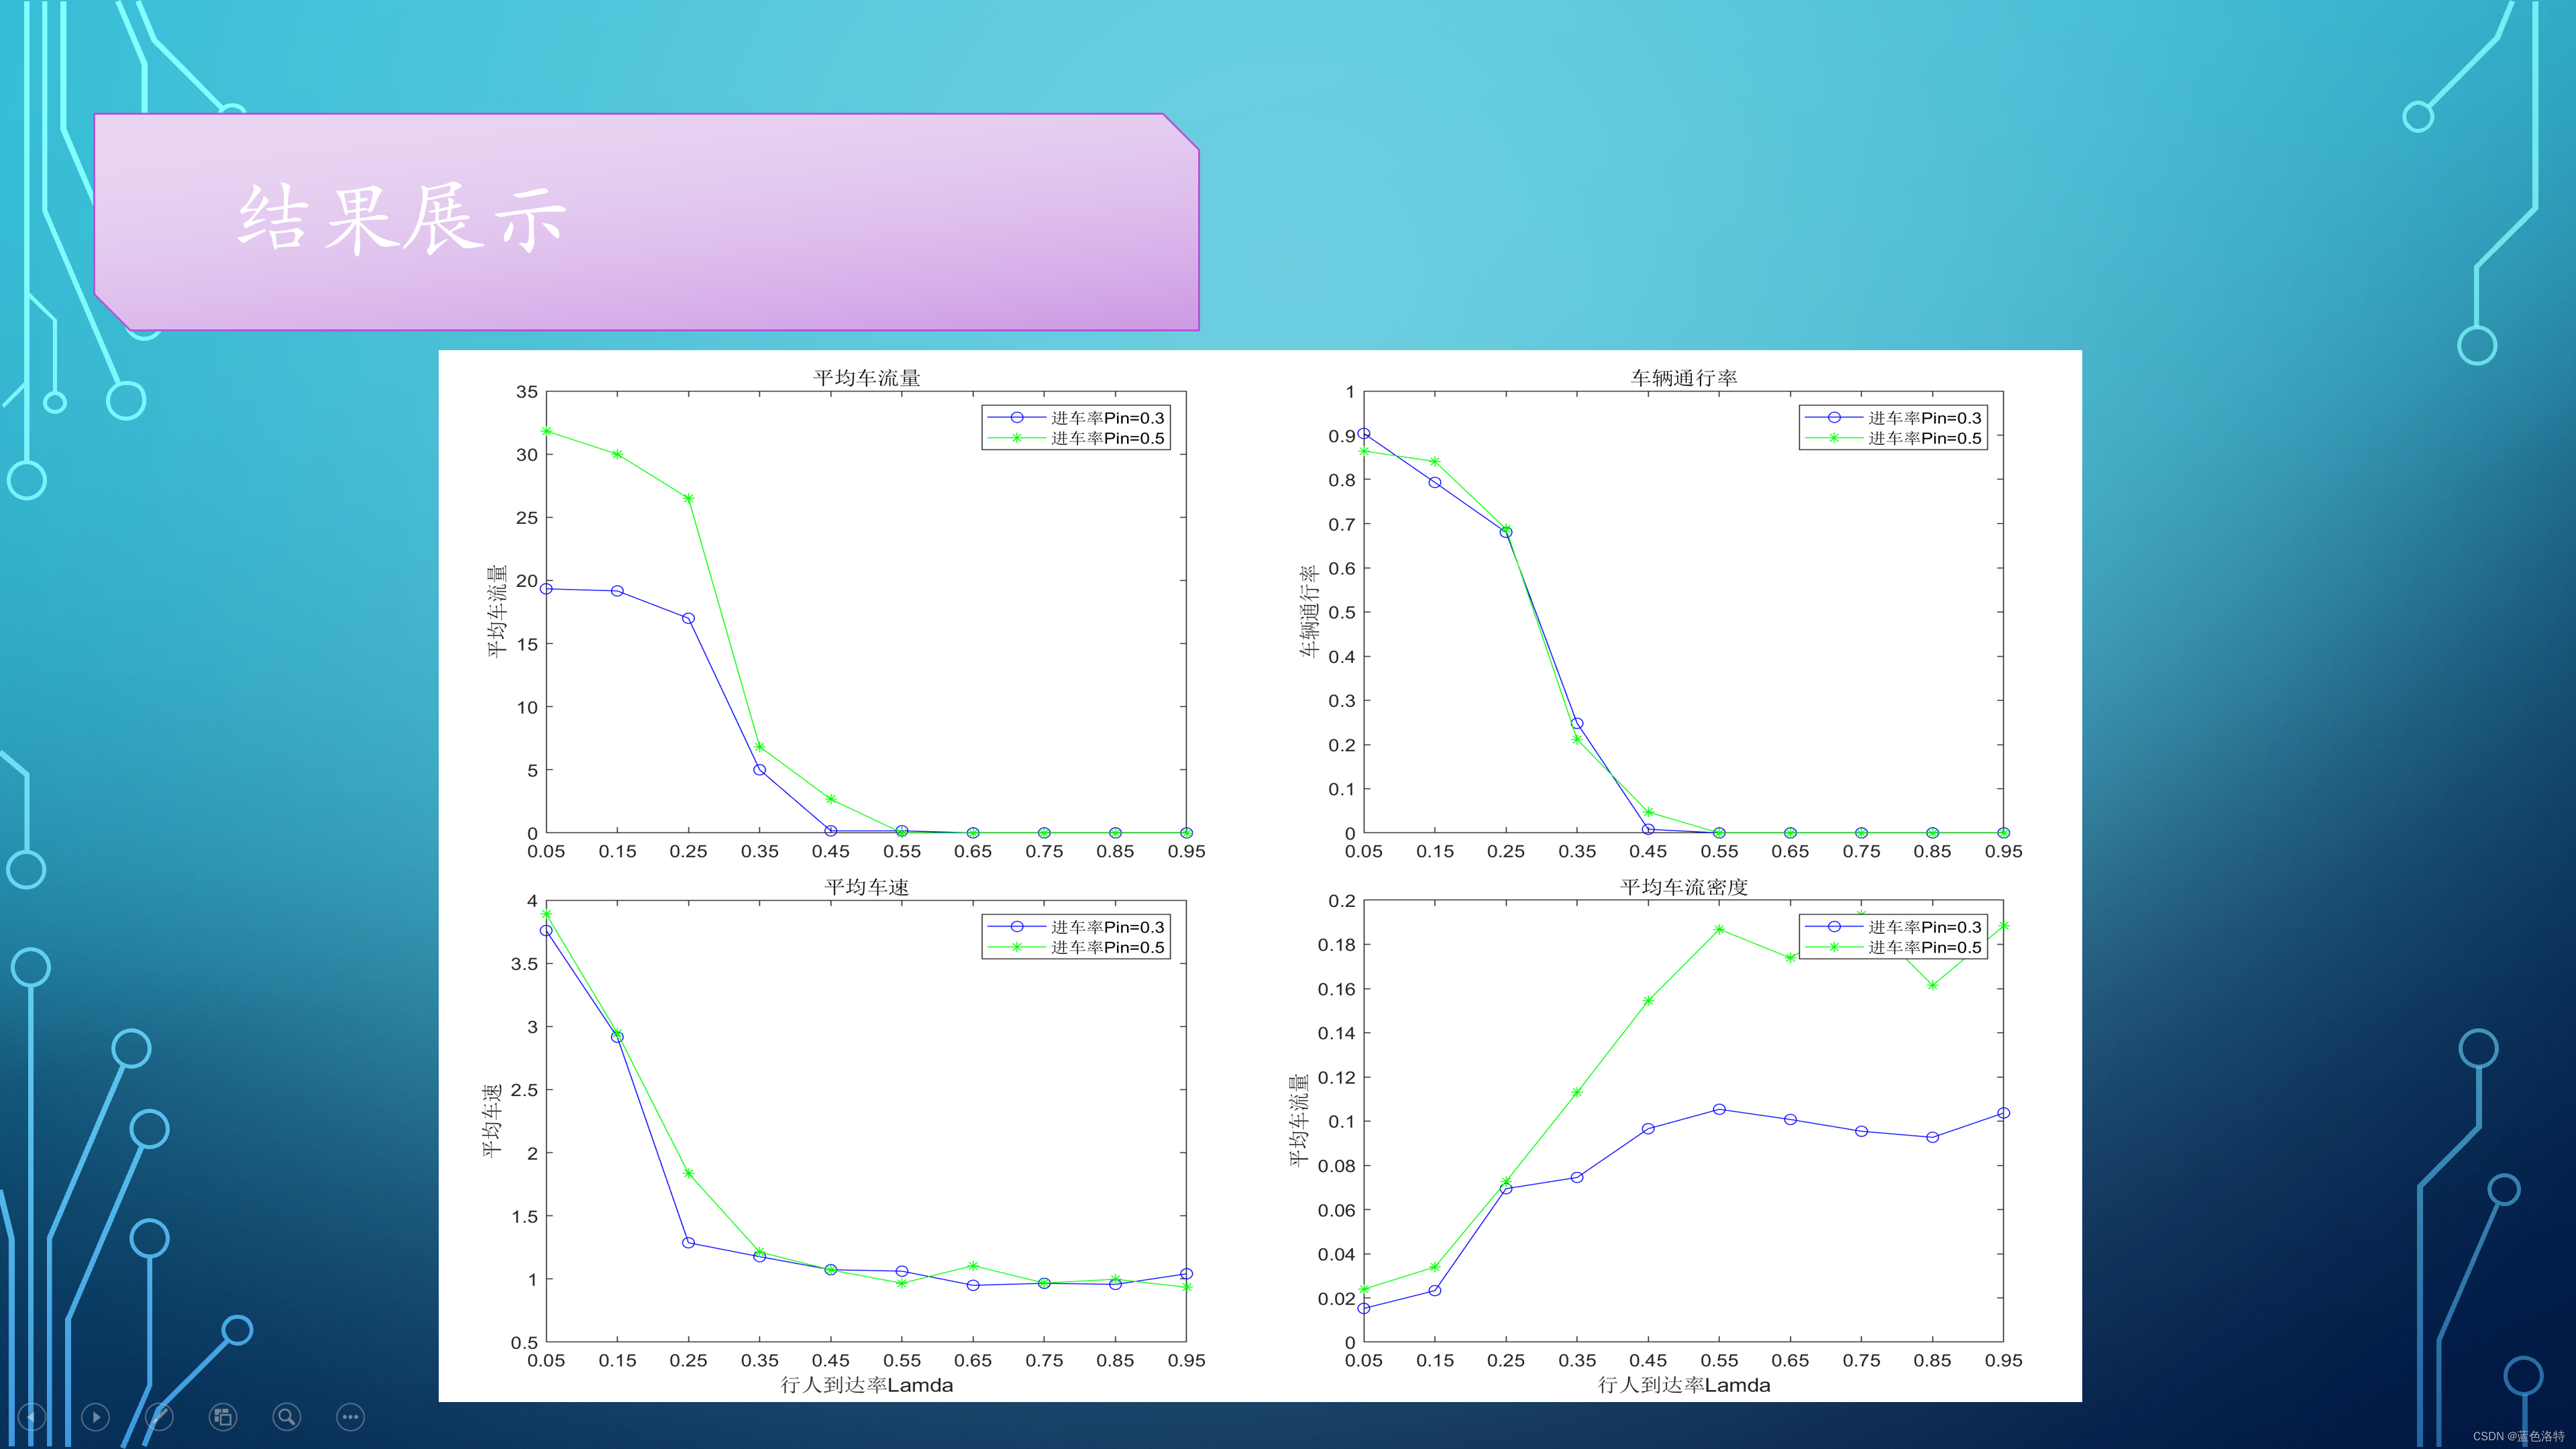Click the 平均车流量 chart title
The height and width of the screenshot is (1449, 2576).
click(866, 378)
